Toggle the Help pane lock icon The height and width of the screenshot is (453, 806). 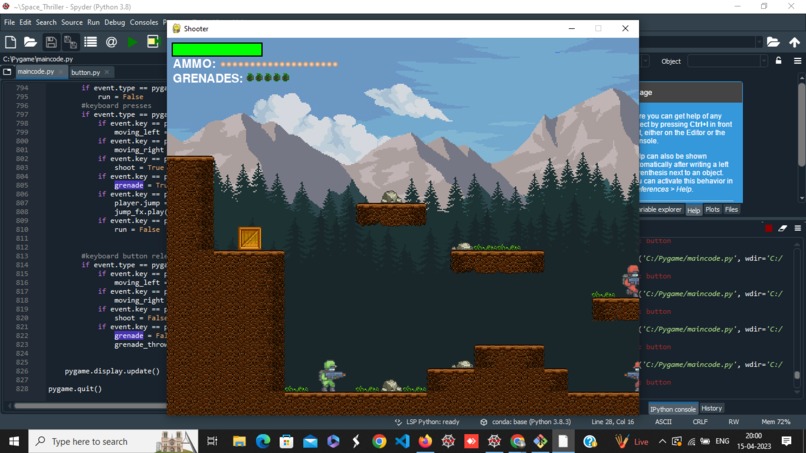click(x=779, y=61)
